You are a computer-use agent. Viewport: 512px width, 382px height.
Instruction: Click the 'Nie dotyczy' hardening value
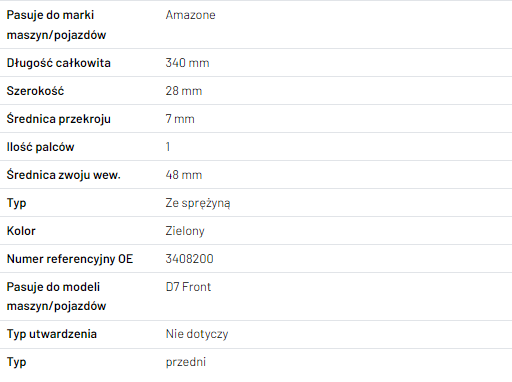(197, 334)
